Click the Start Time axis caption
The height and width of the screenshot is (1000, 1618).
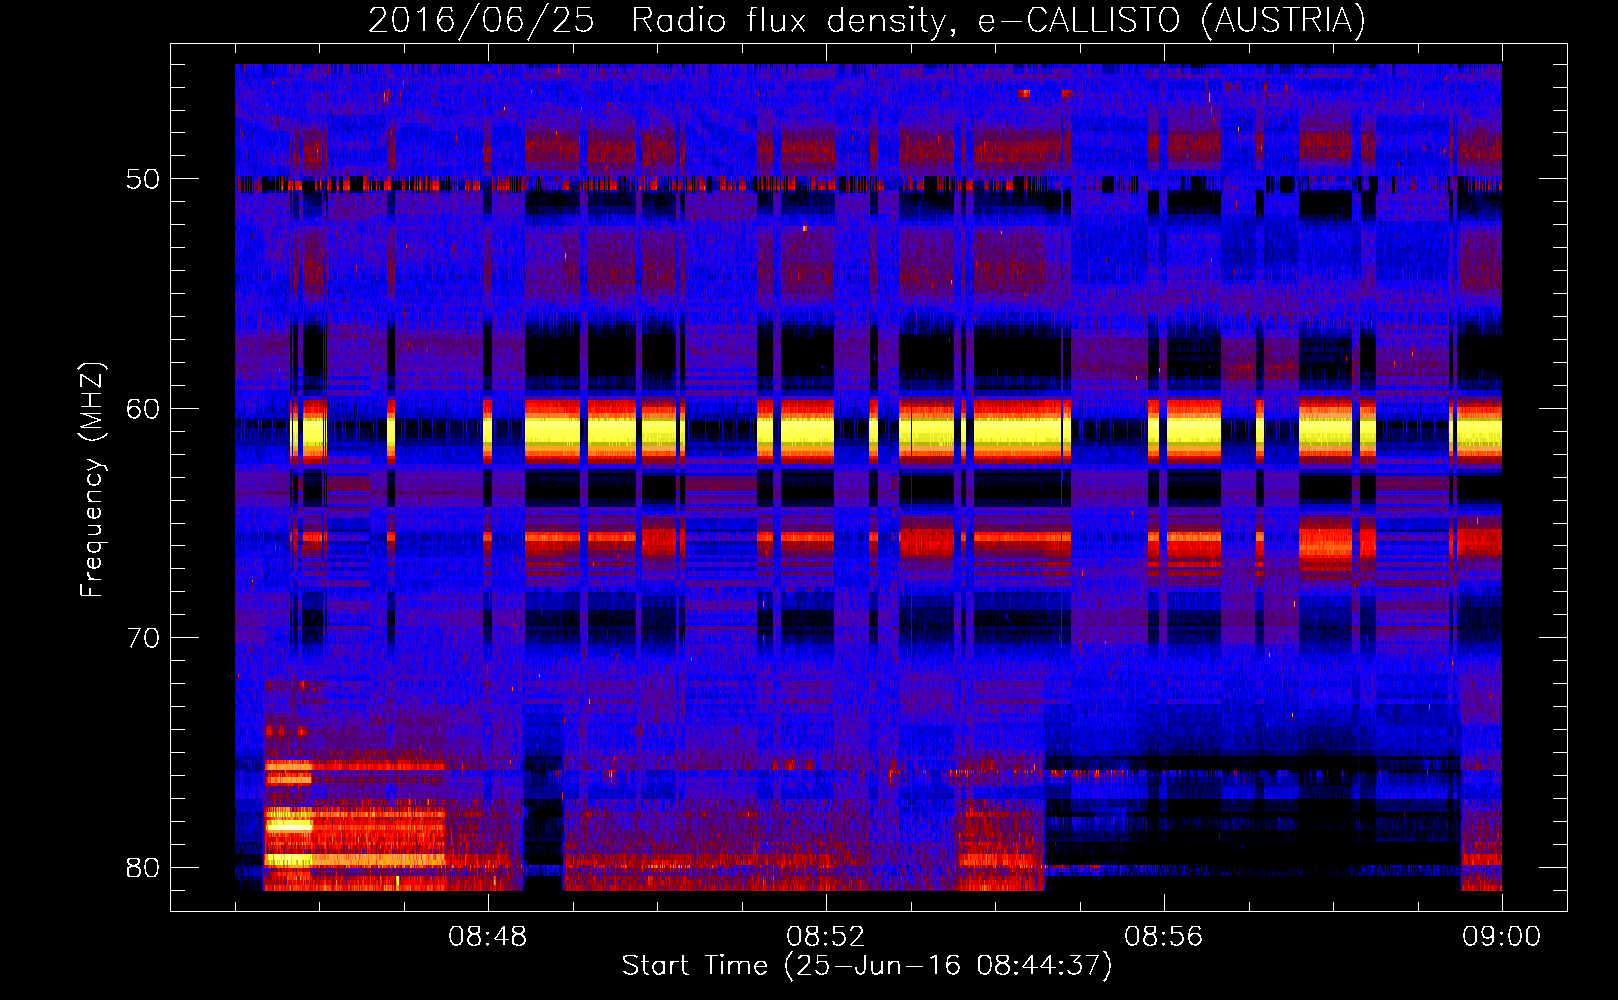(x=867, y=966)
